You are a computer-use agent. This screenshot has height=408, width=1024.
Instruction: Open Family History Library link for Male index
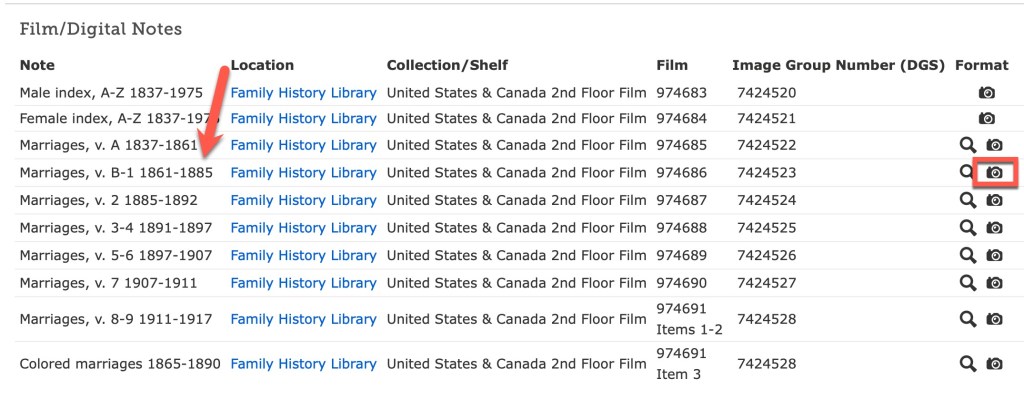[303, 93]
